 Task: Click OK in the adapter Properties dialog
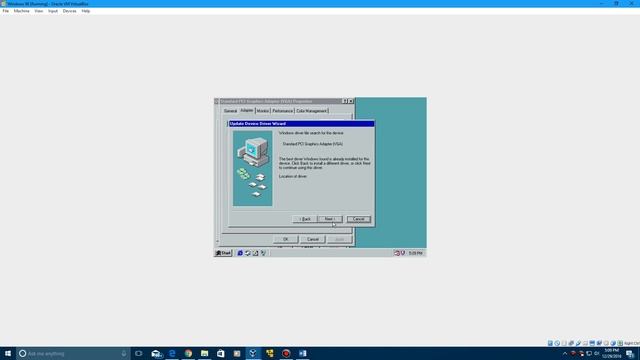tap(285, 239)
